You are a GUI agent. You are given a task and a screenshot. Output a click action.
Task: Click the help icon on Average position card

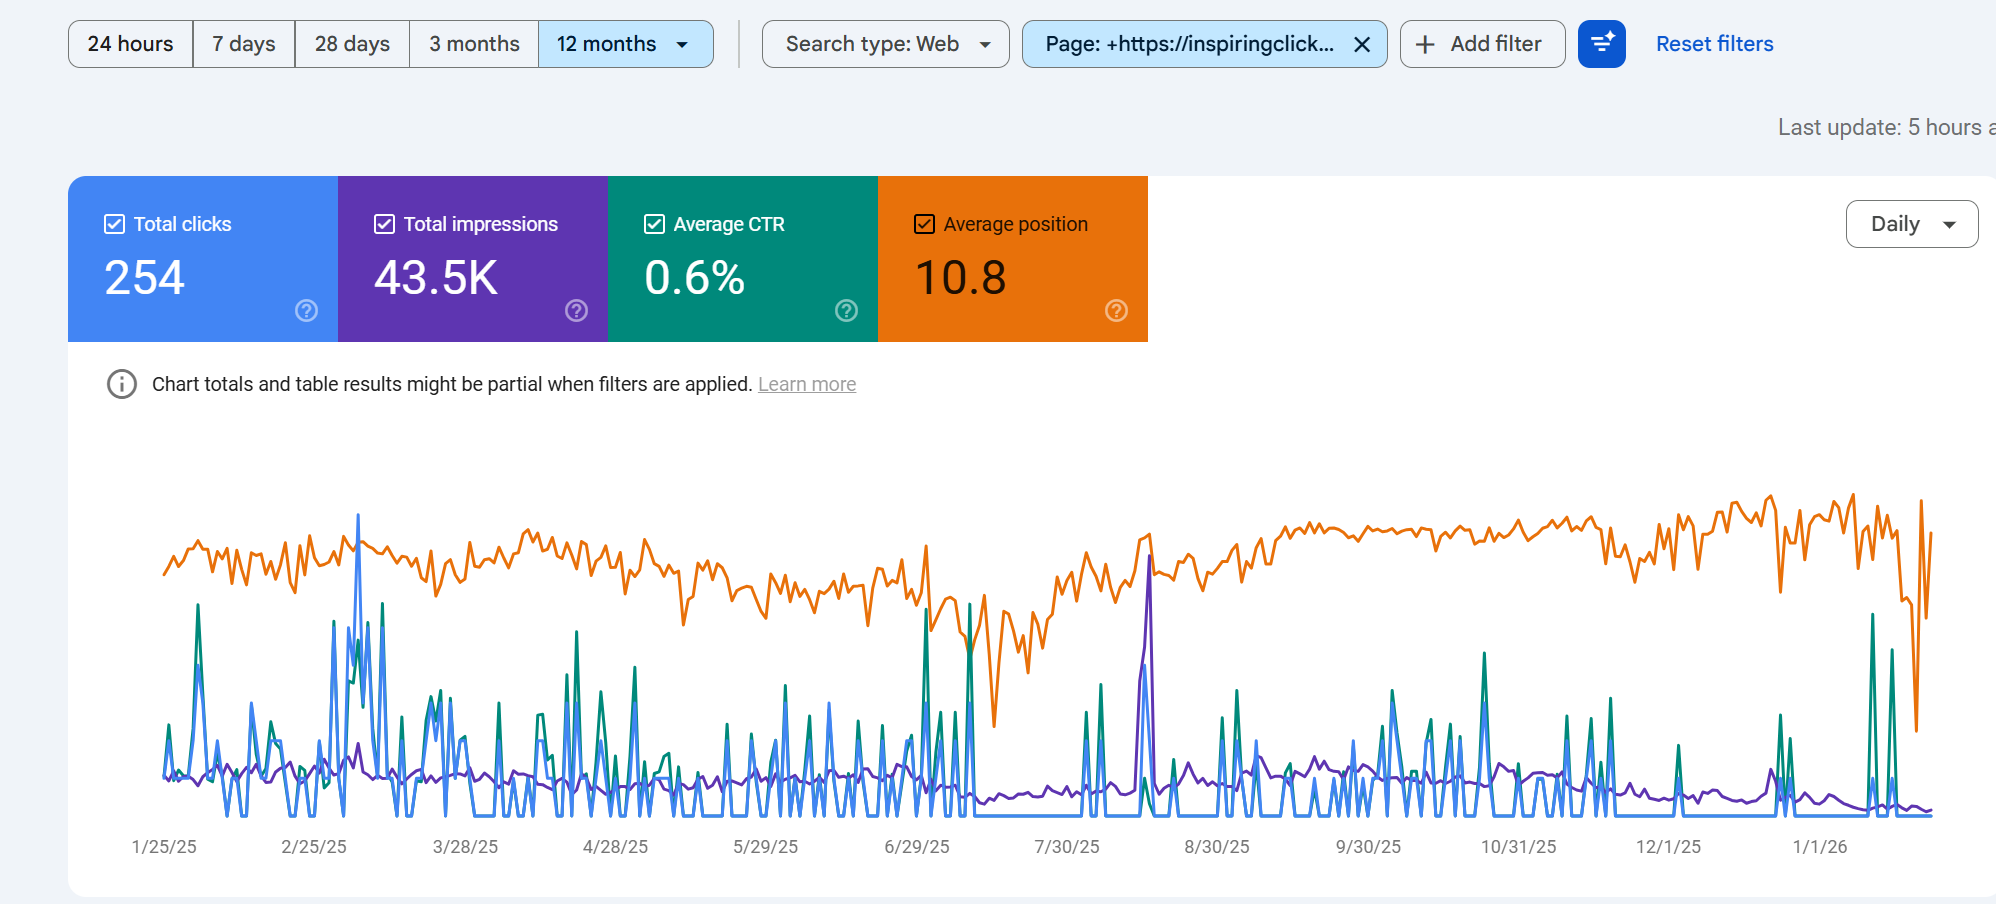click(x=1116, y=311)
